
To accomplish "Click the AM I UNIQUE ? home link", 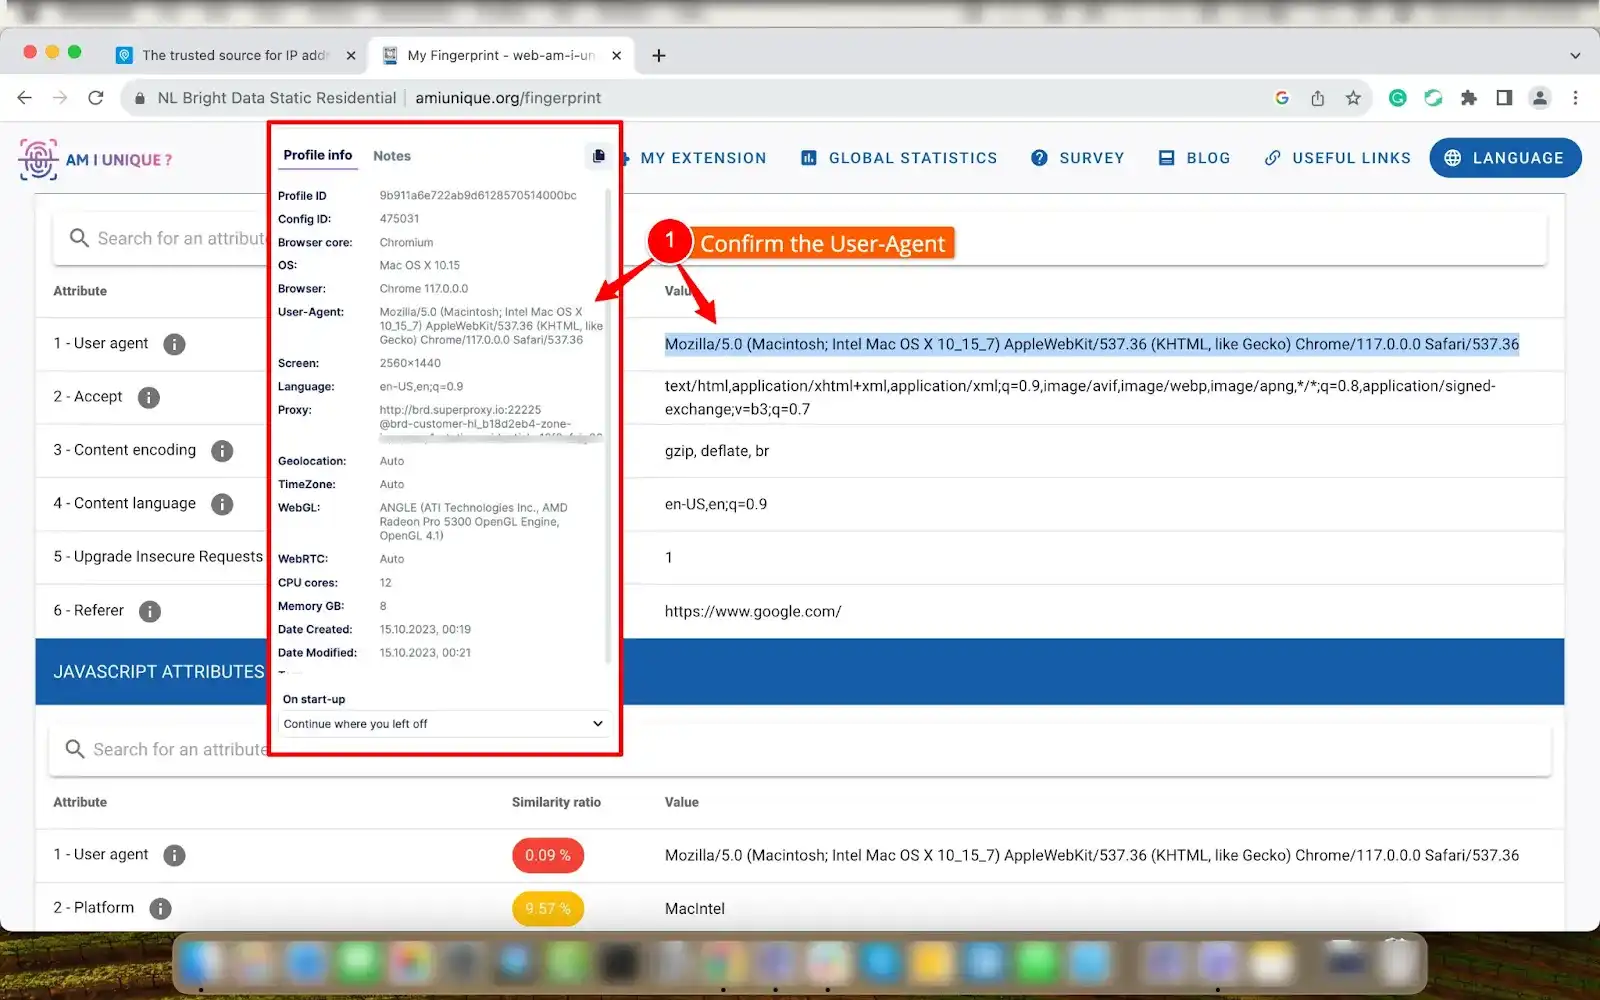I will (x=119, y=160).
